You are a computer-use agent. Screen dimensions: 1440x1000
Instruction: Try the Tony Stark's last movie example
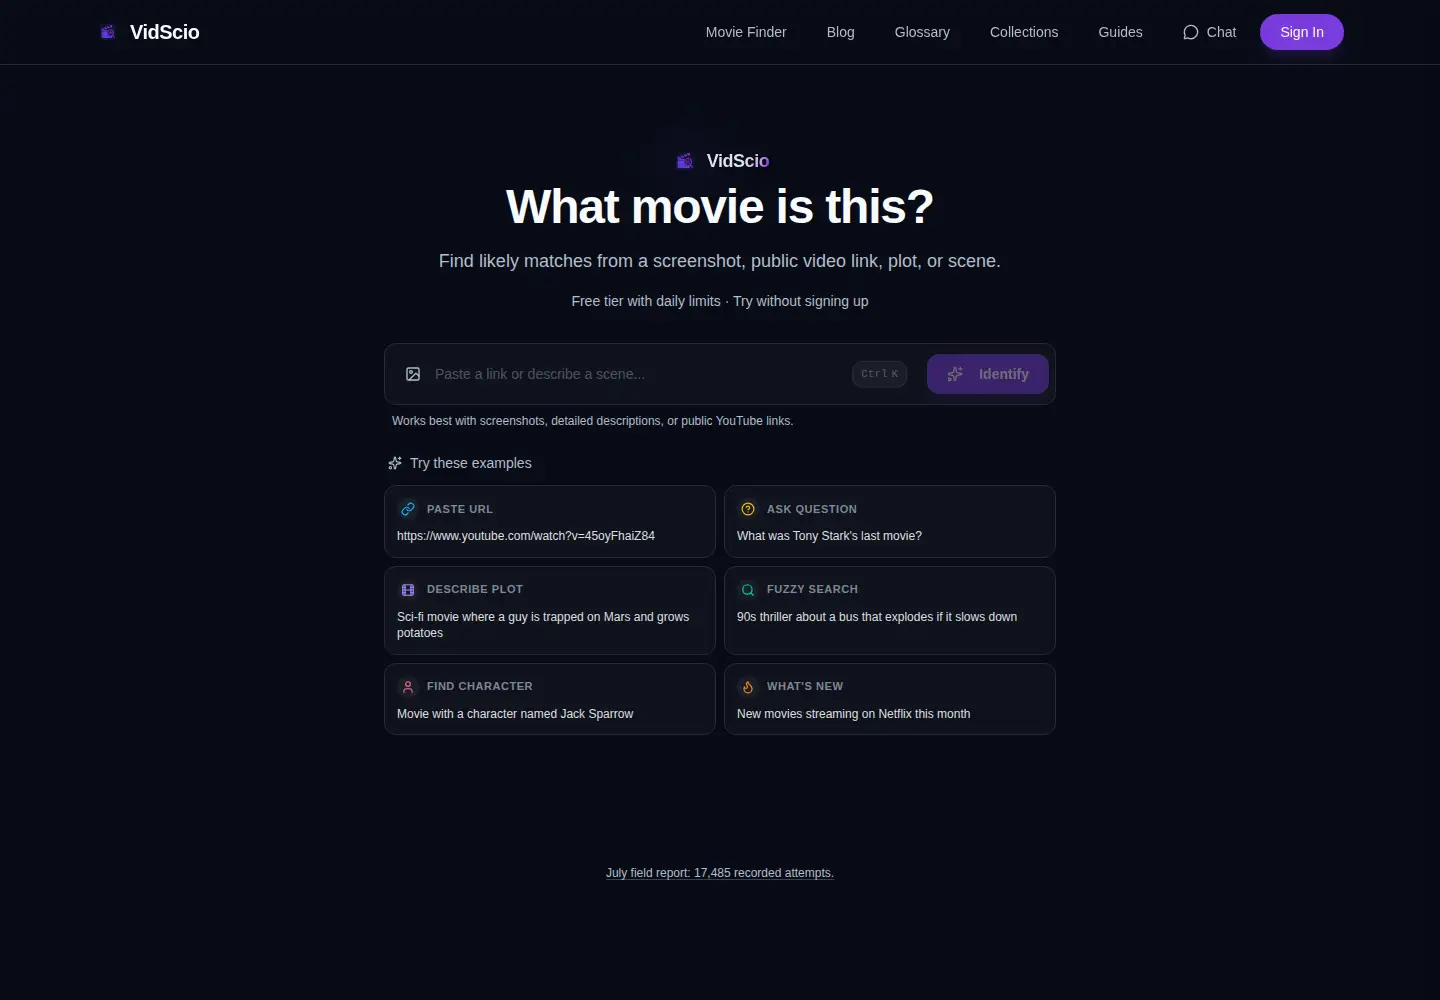890,522
